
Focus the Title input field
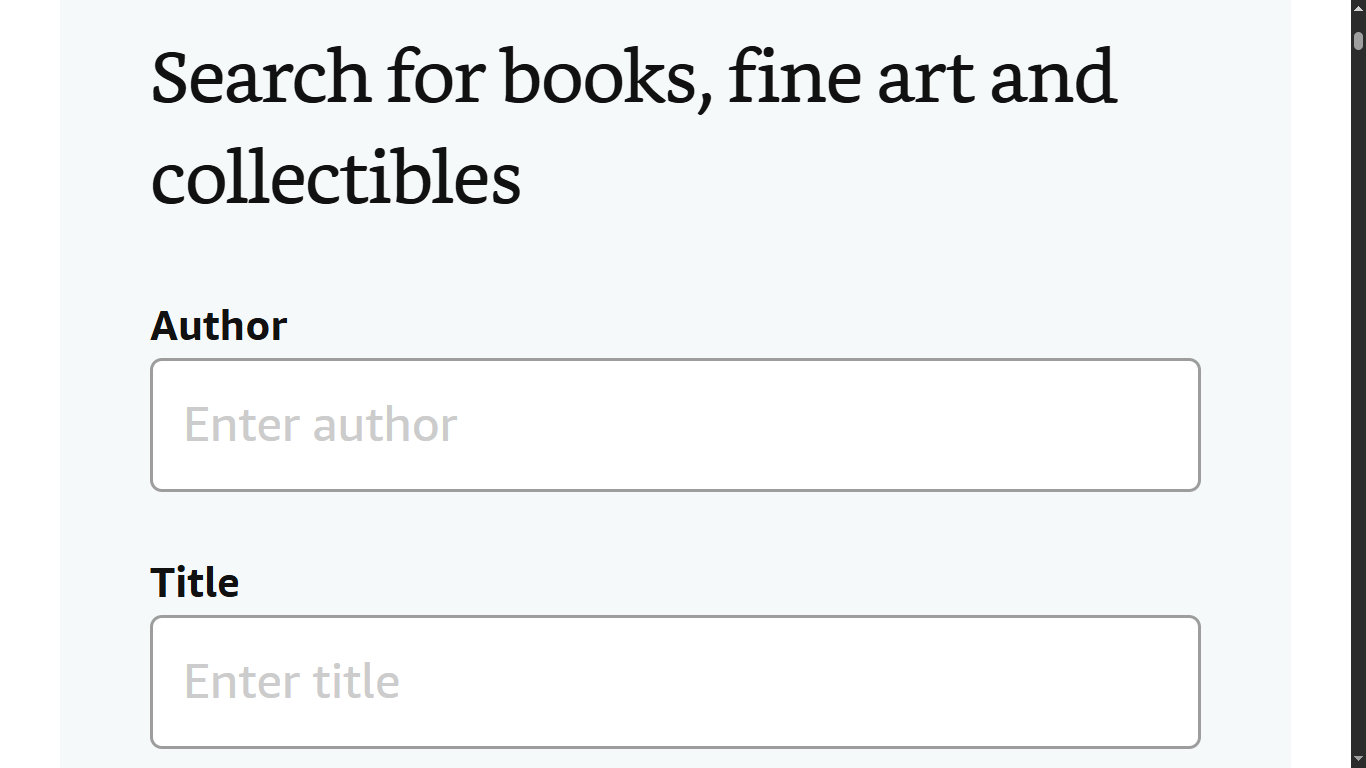click(x=675, y=682)
